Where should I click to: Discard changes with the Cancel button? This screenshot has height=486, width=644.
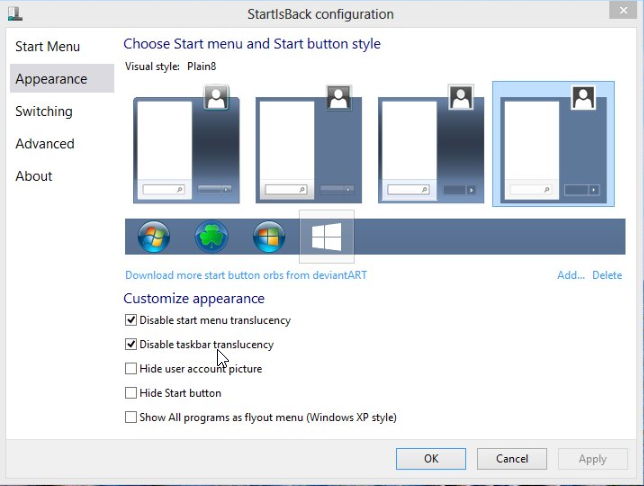(x=512, y=458)
